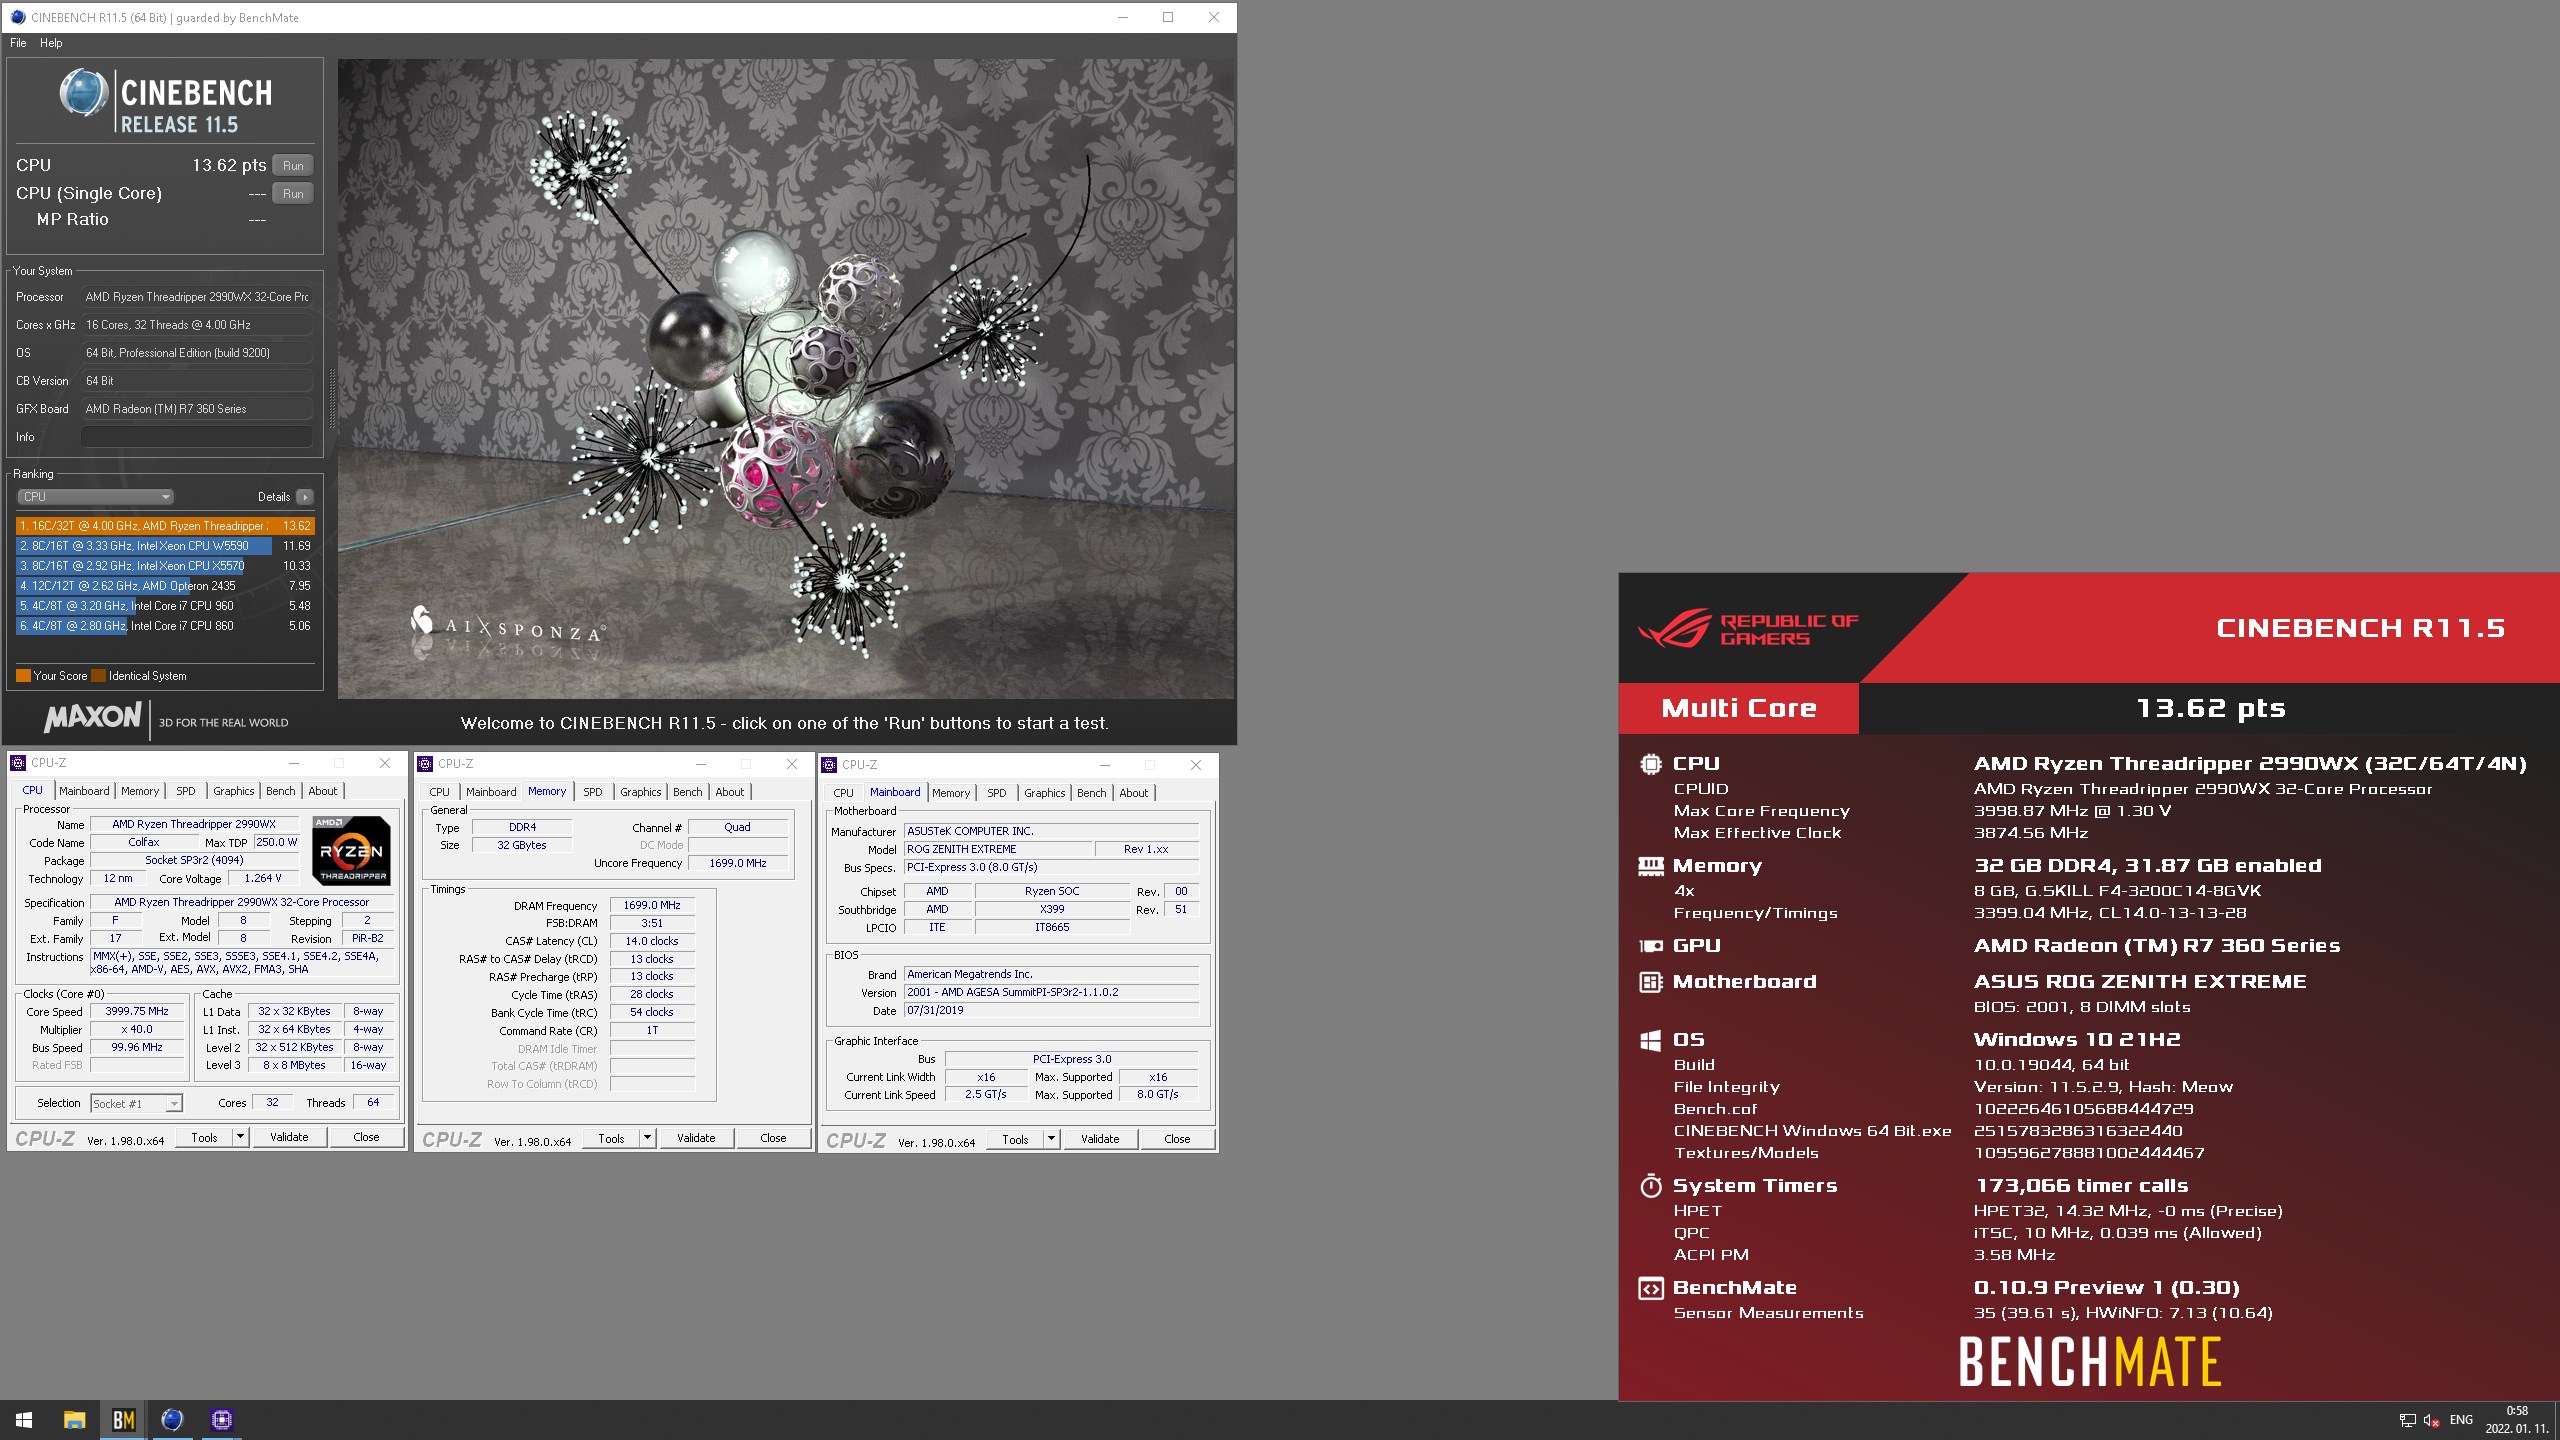
Task: Select ranking row Intel Xeon X5570
Action: [165, 566]
